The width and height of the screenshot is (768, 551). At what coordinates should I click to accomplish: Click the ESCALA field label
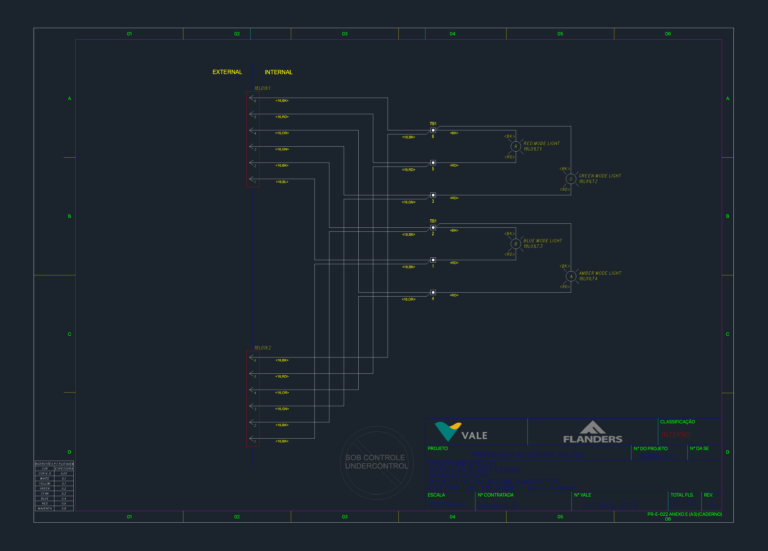coord(436,495)
